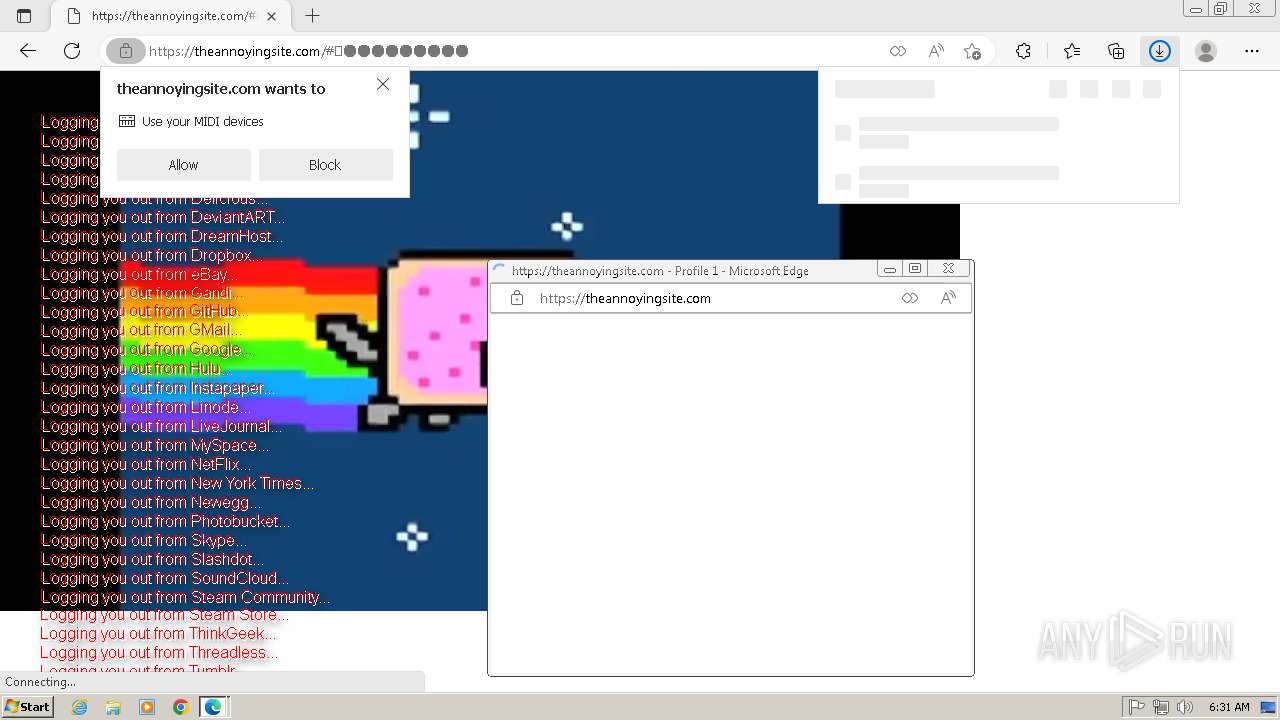Activate Read aloud in popup window

click(x=948, y=298)
